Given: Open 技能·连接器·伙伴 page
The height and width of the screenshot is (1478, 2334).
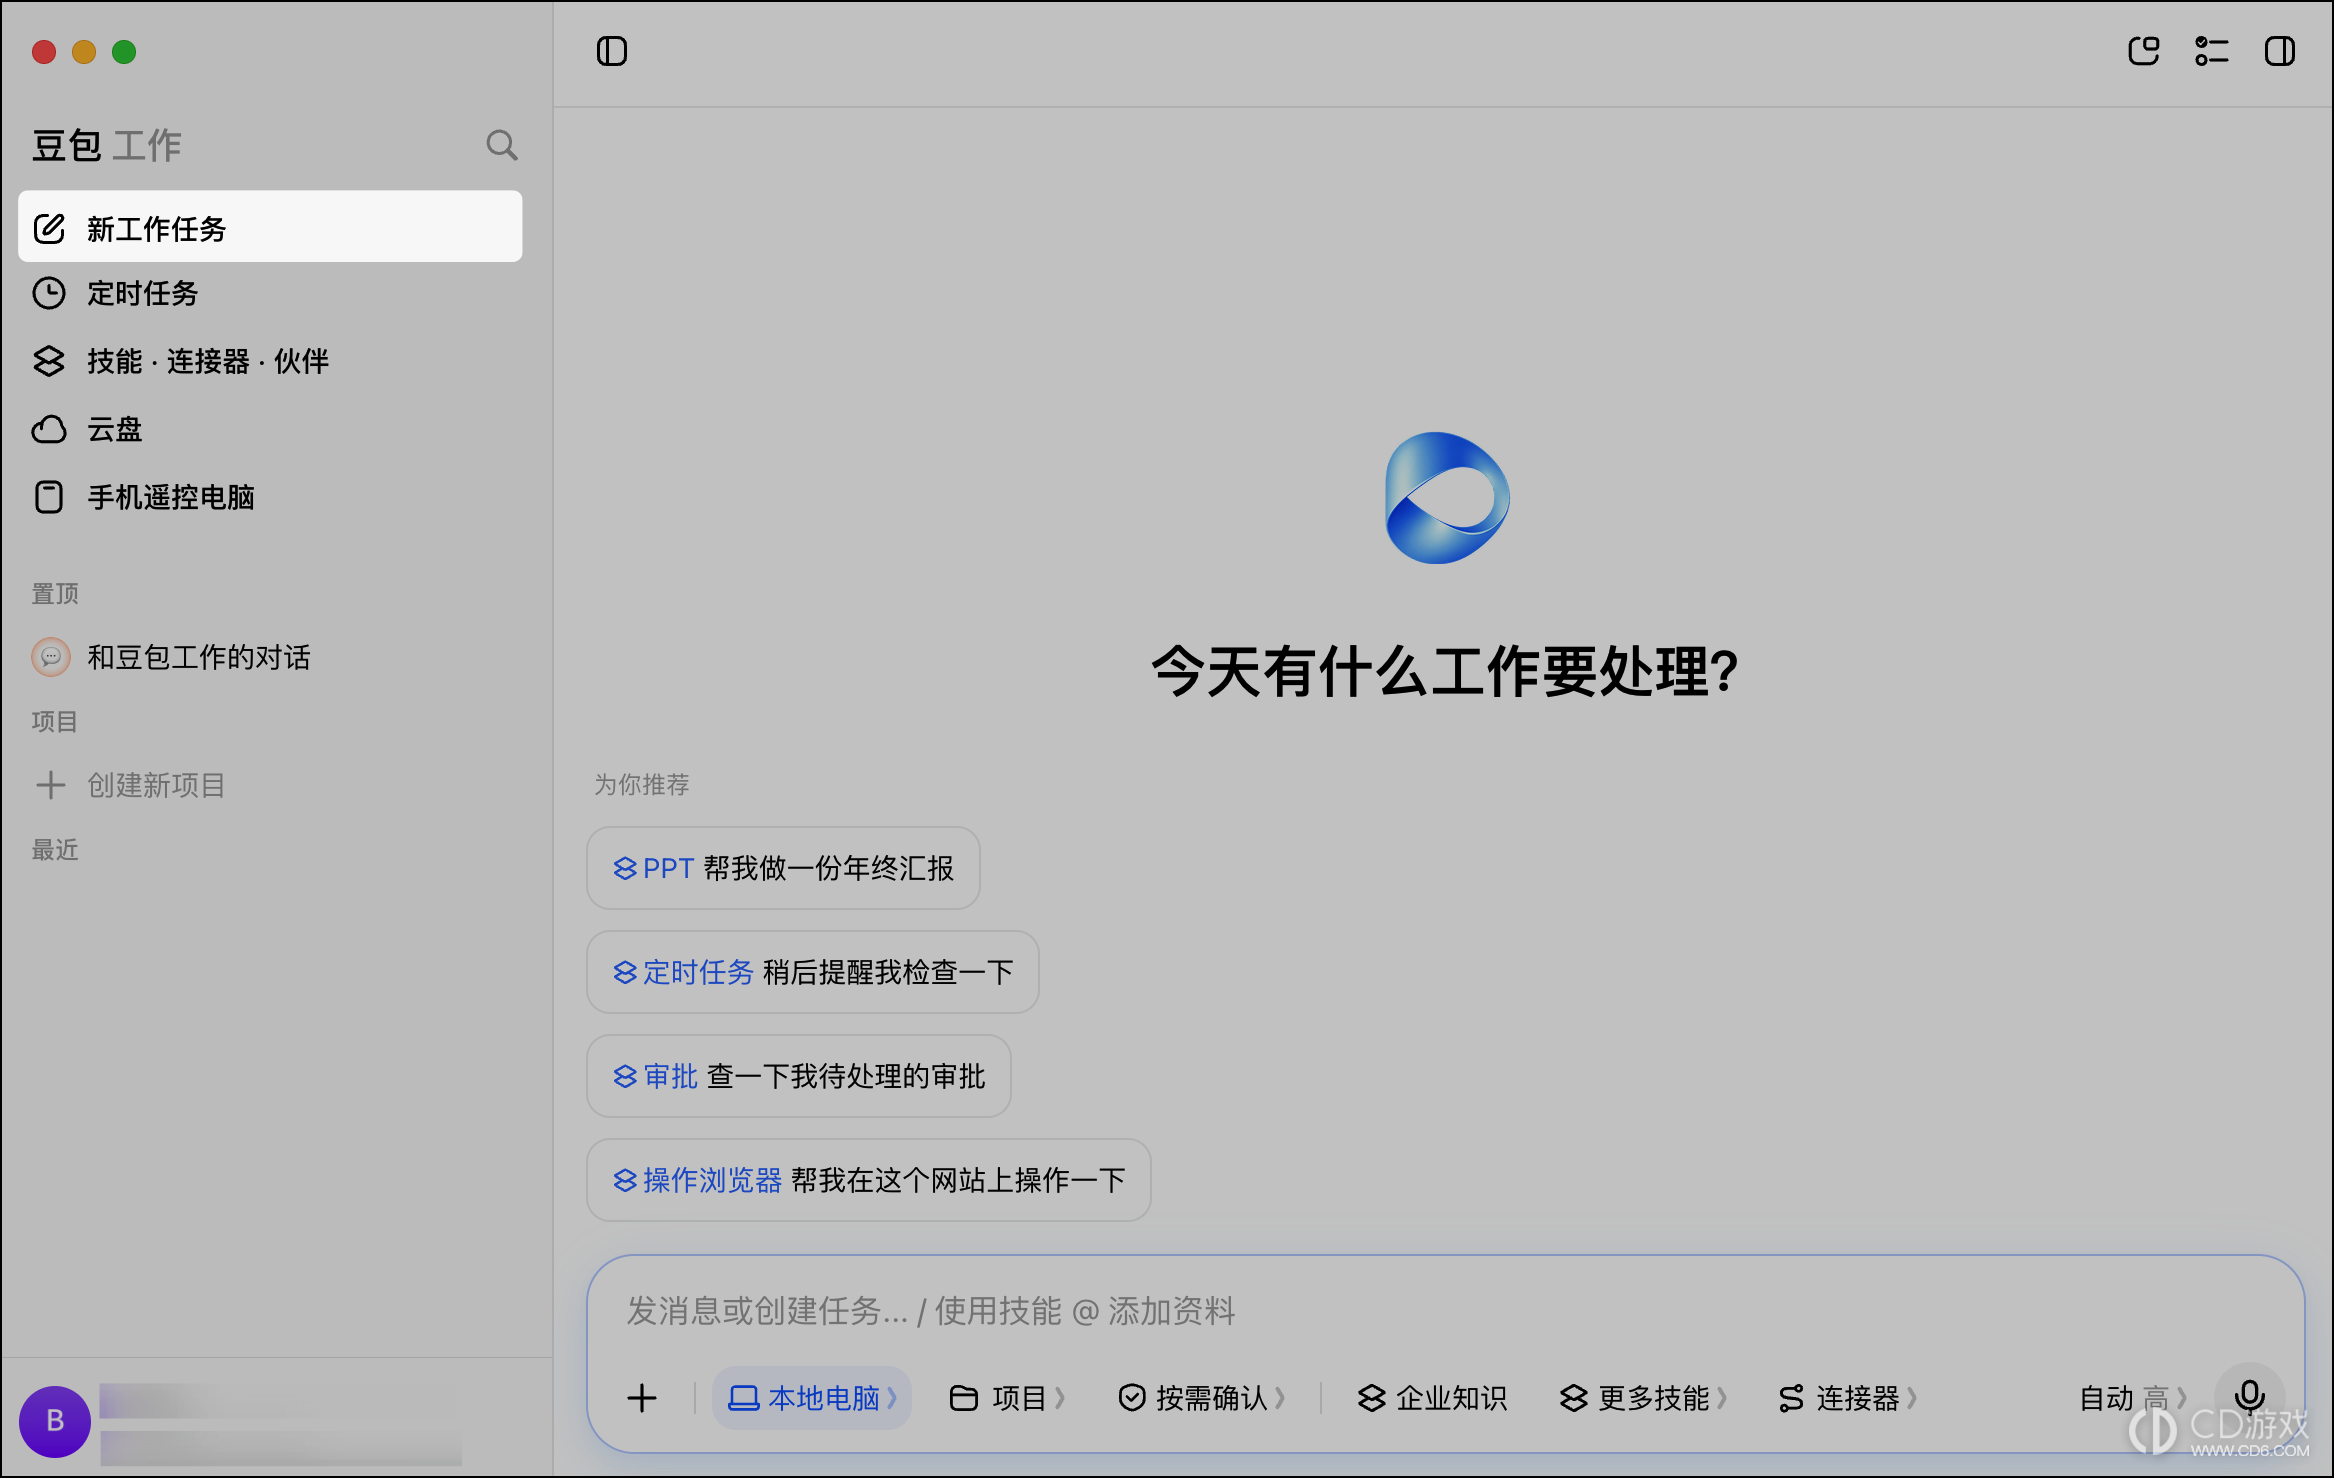Looking at the screenshot, I should [270, 361].
